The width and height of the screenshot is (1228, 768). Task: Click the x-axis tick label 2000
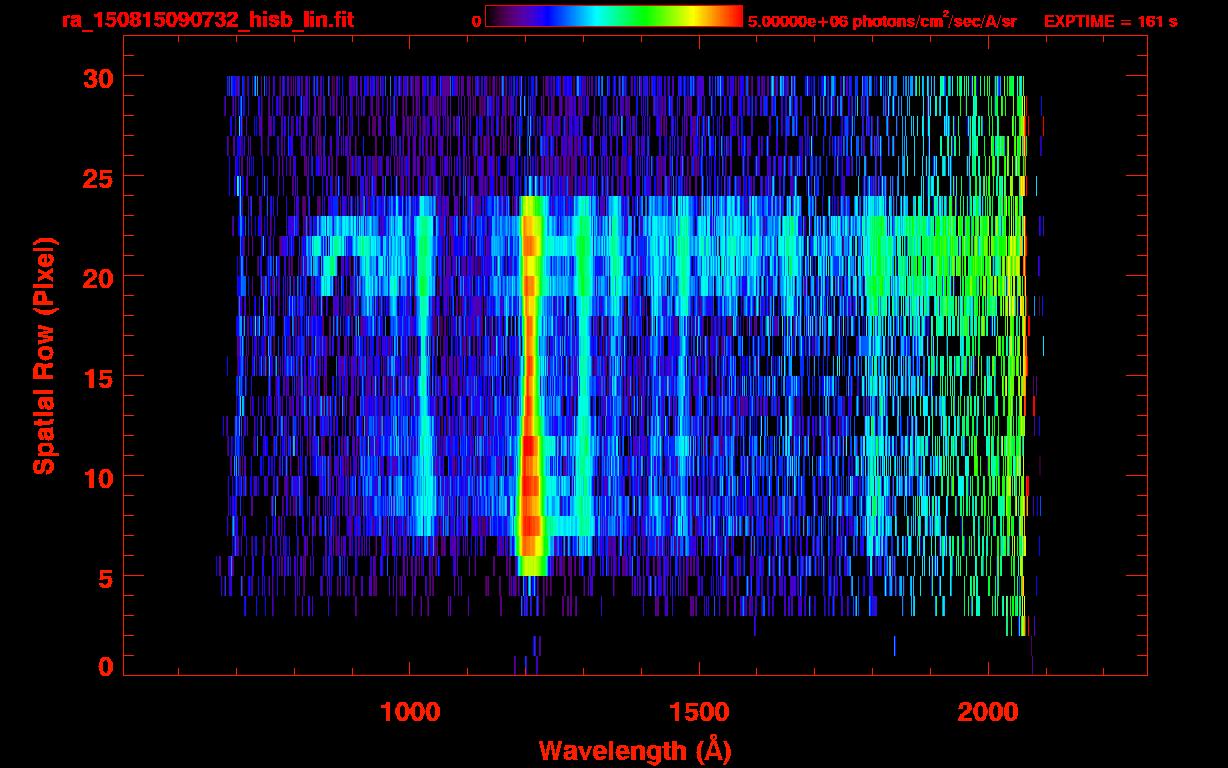[988, 712]
